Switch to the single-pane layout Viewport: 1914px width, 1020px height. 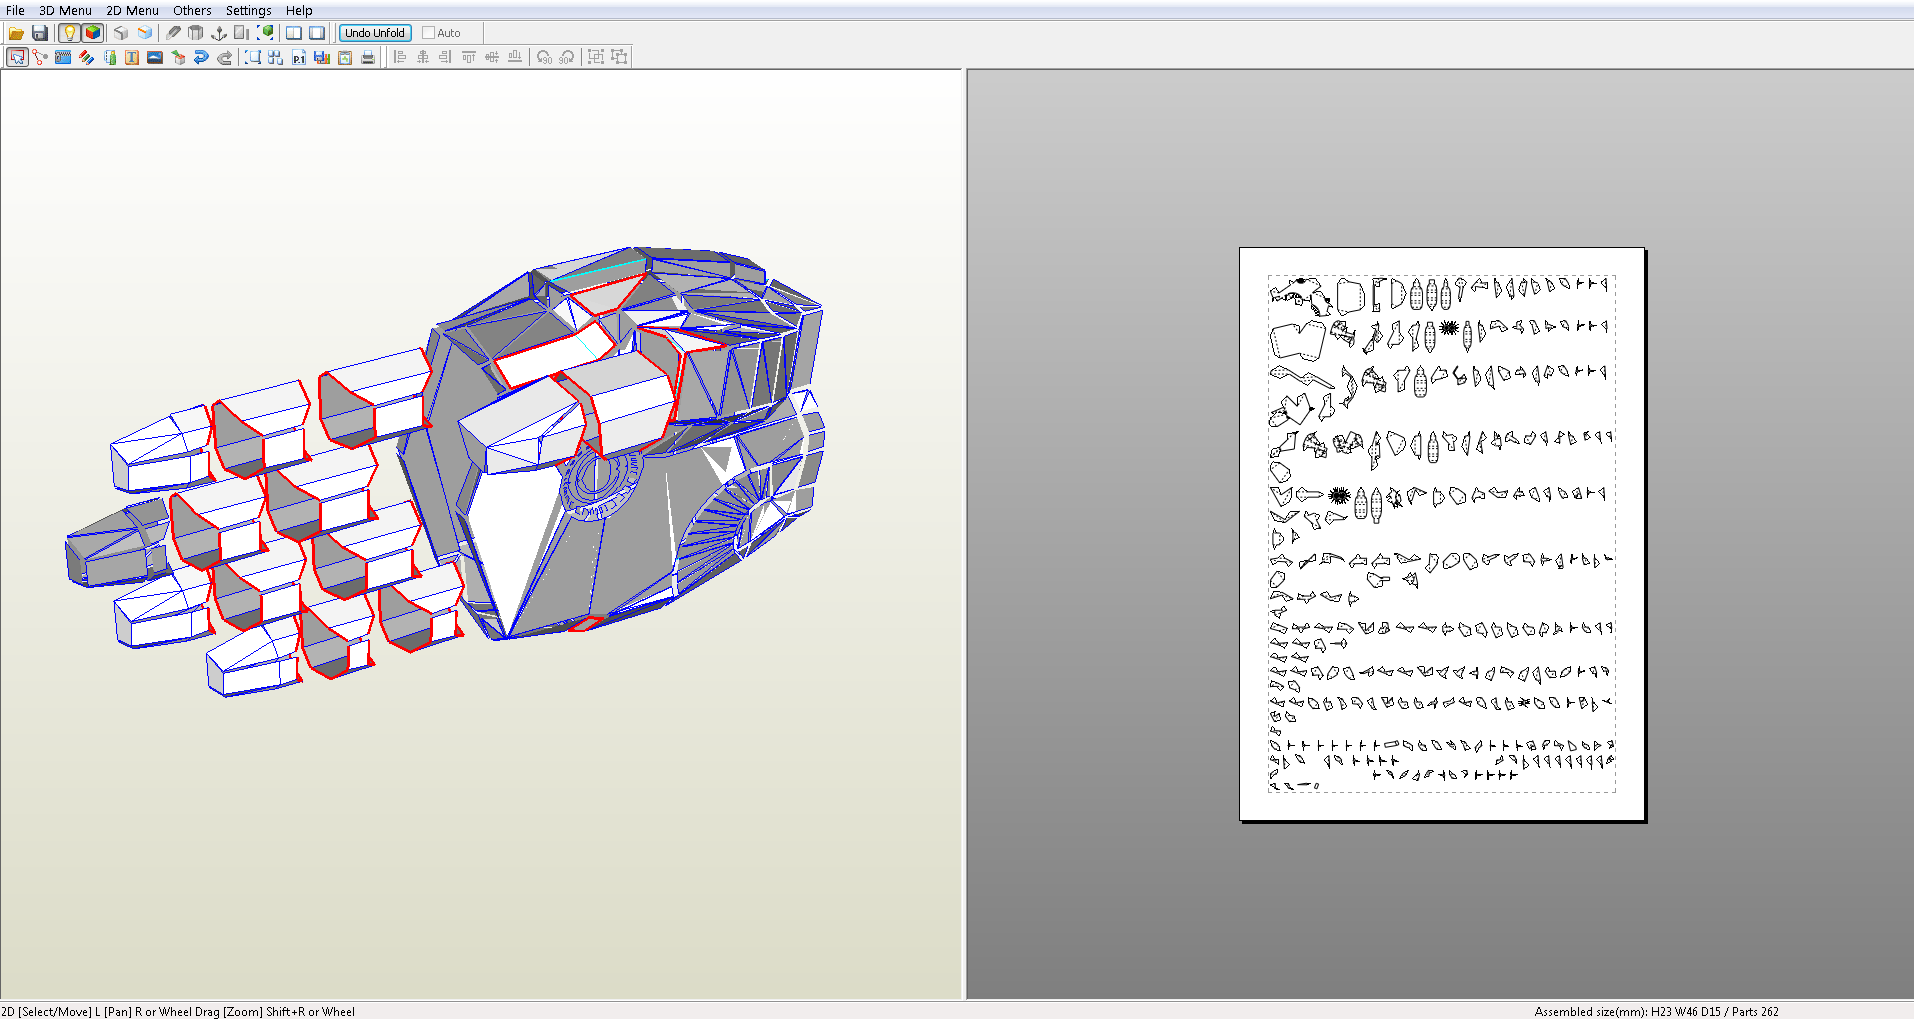[x=317, y=33]
